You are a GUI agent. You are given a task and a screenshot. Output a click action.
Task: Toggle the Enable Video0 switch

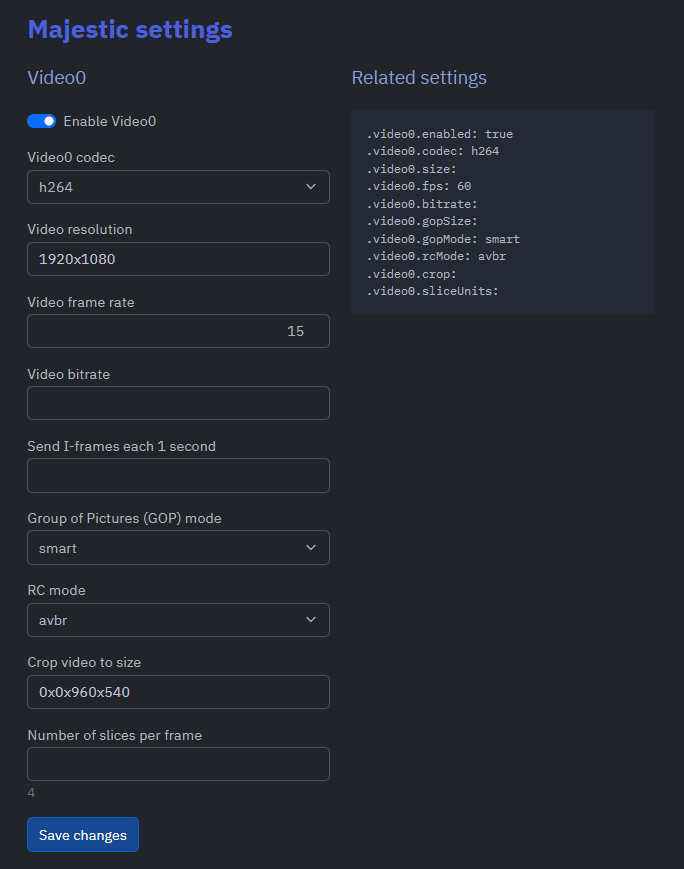[41, 121]
